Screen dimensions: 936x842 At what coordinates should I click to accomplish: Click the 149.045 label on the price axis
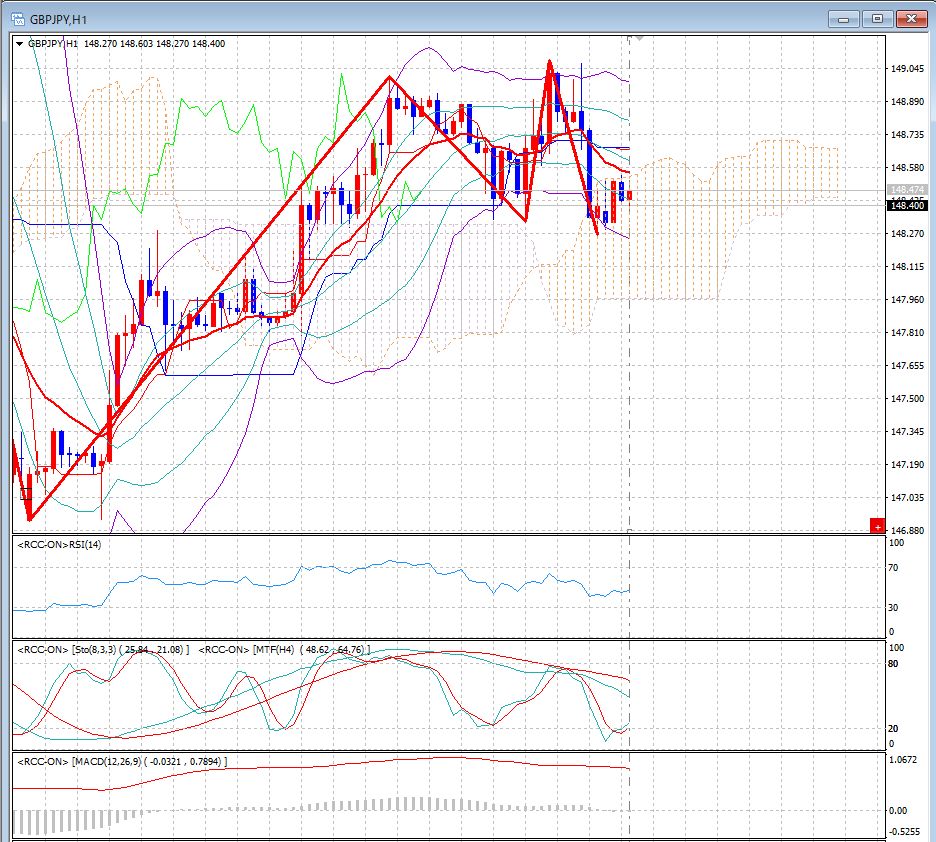pos(908,68)
